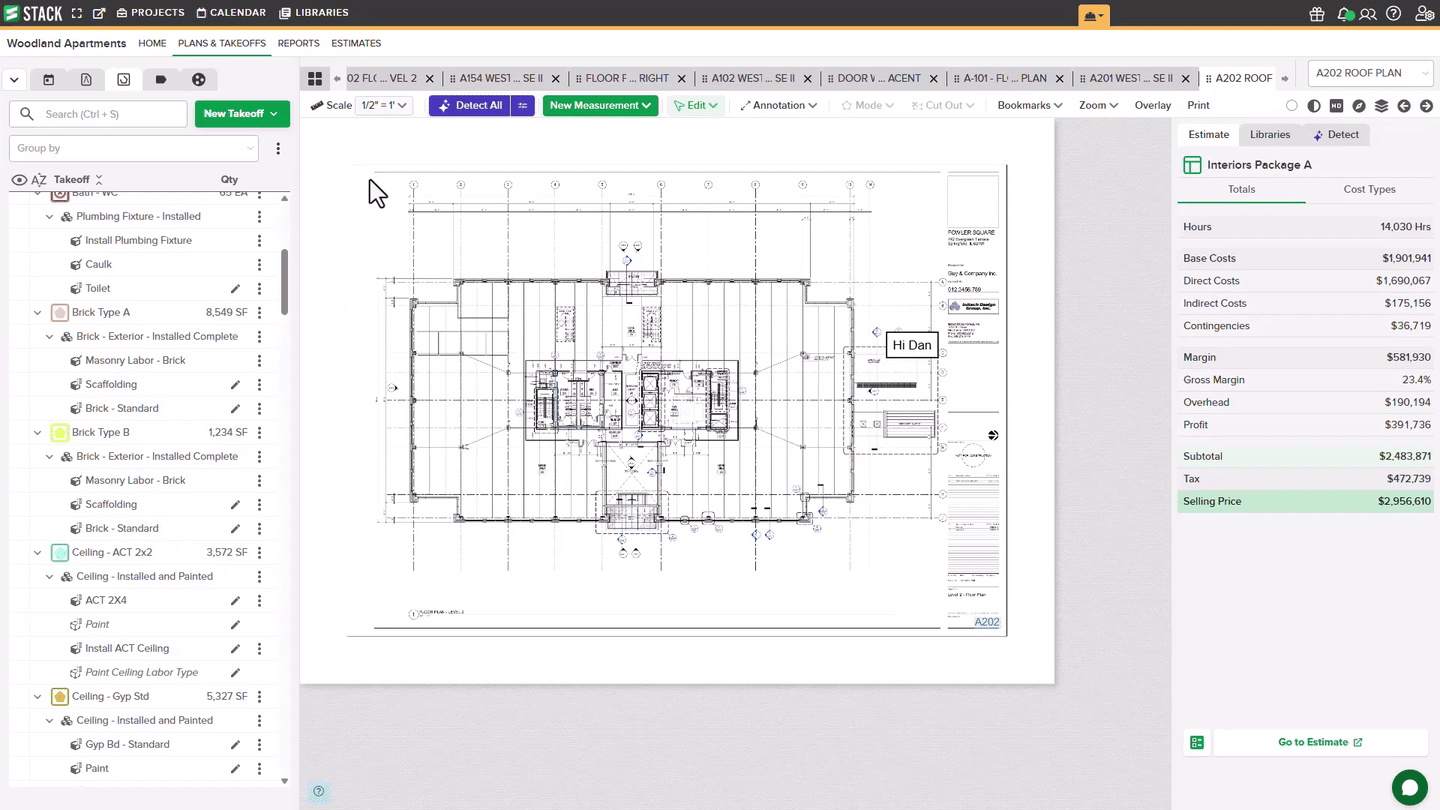Go to previous sheet with left arrow
1440x810 pixels.
pos(1404,105)
